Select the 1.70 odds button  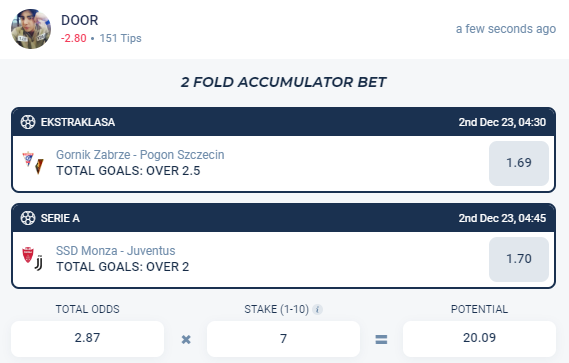(x=519, y=259)
